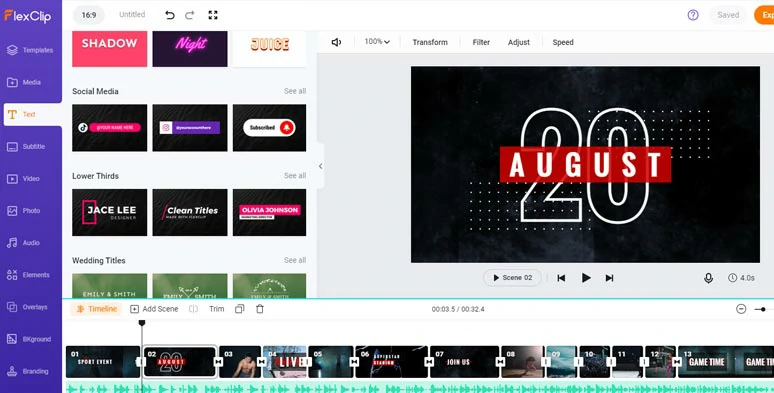Mute video with the speaker icon

(x=336, y=42)
